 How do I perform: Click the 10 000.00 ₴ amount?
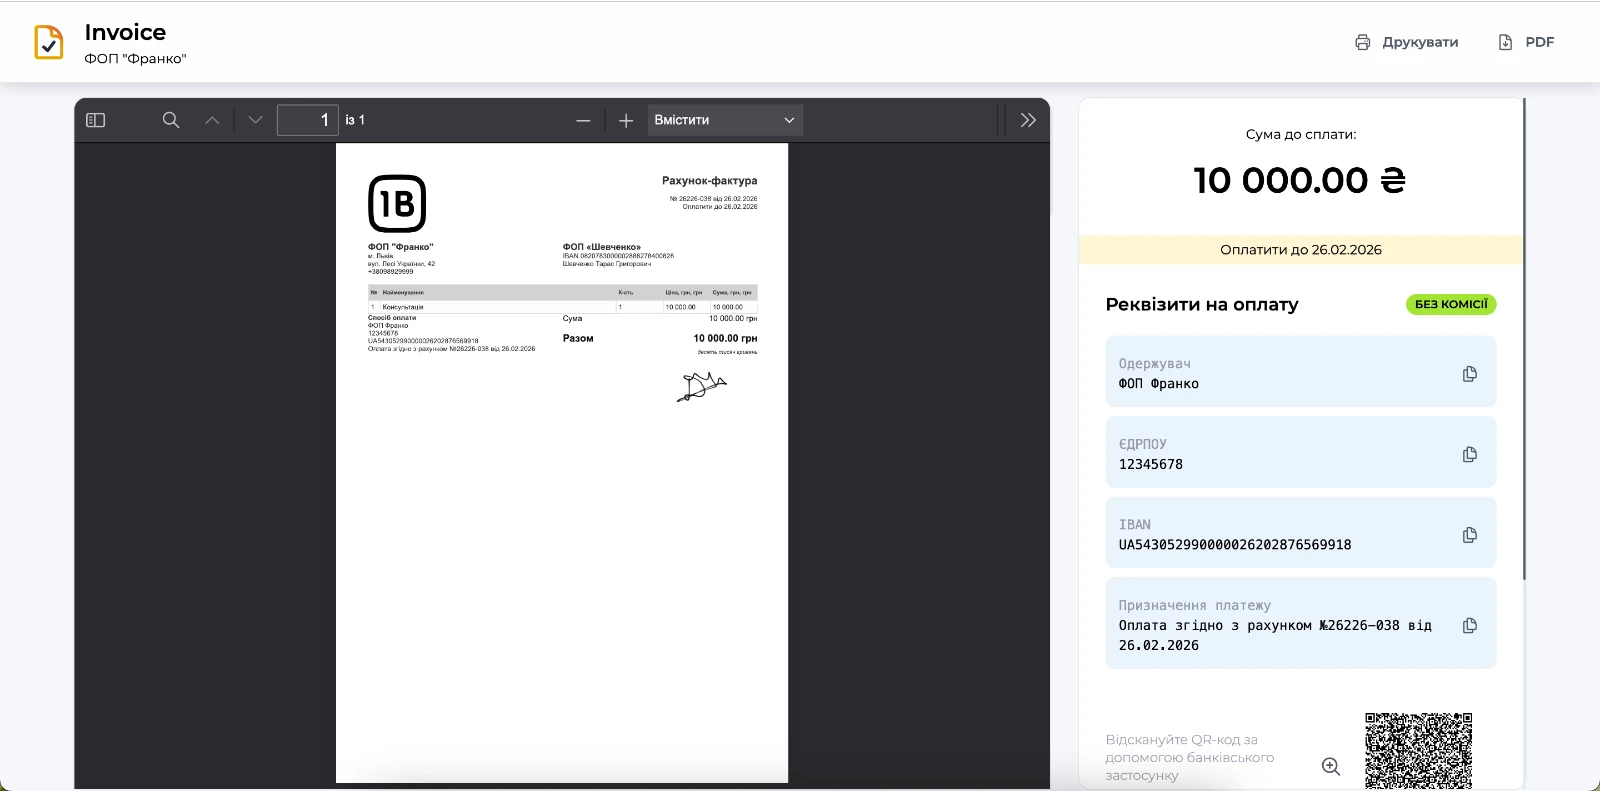tap(1300, 180)
